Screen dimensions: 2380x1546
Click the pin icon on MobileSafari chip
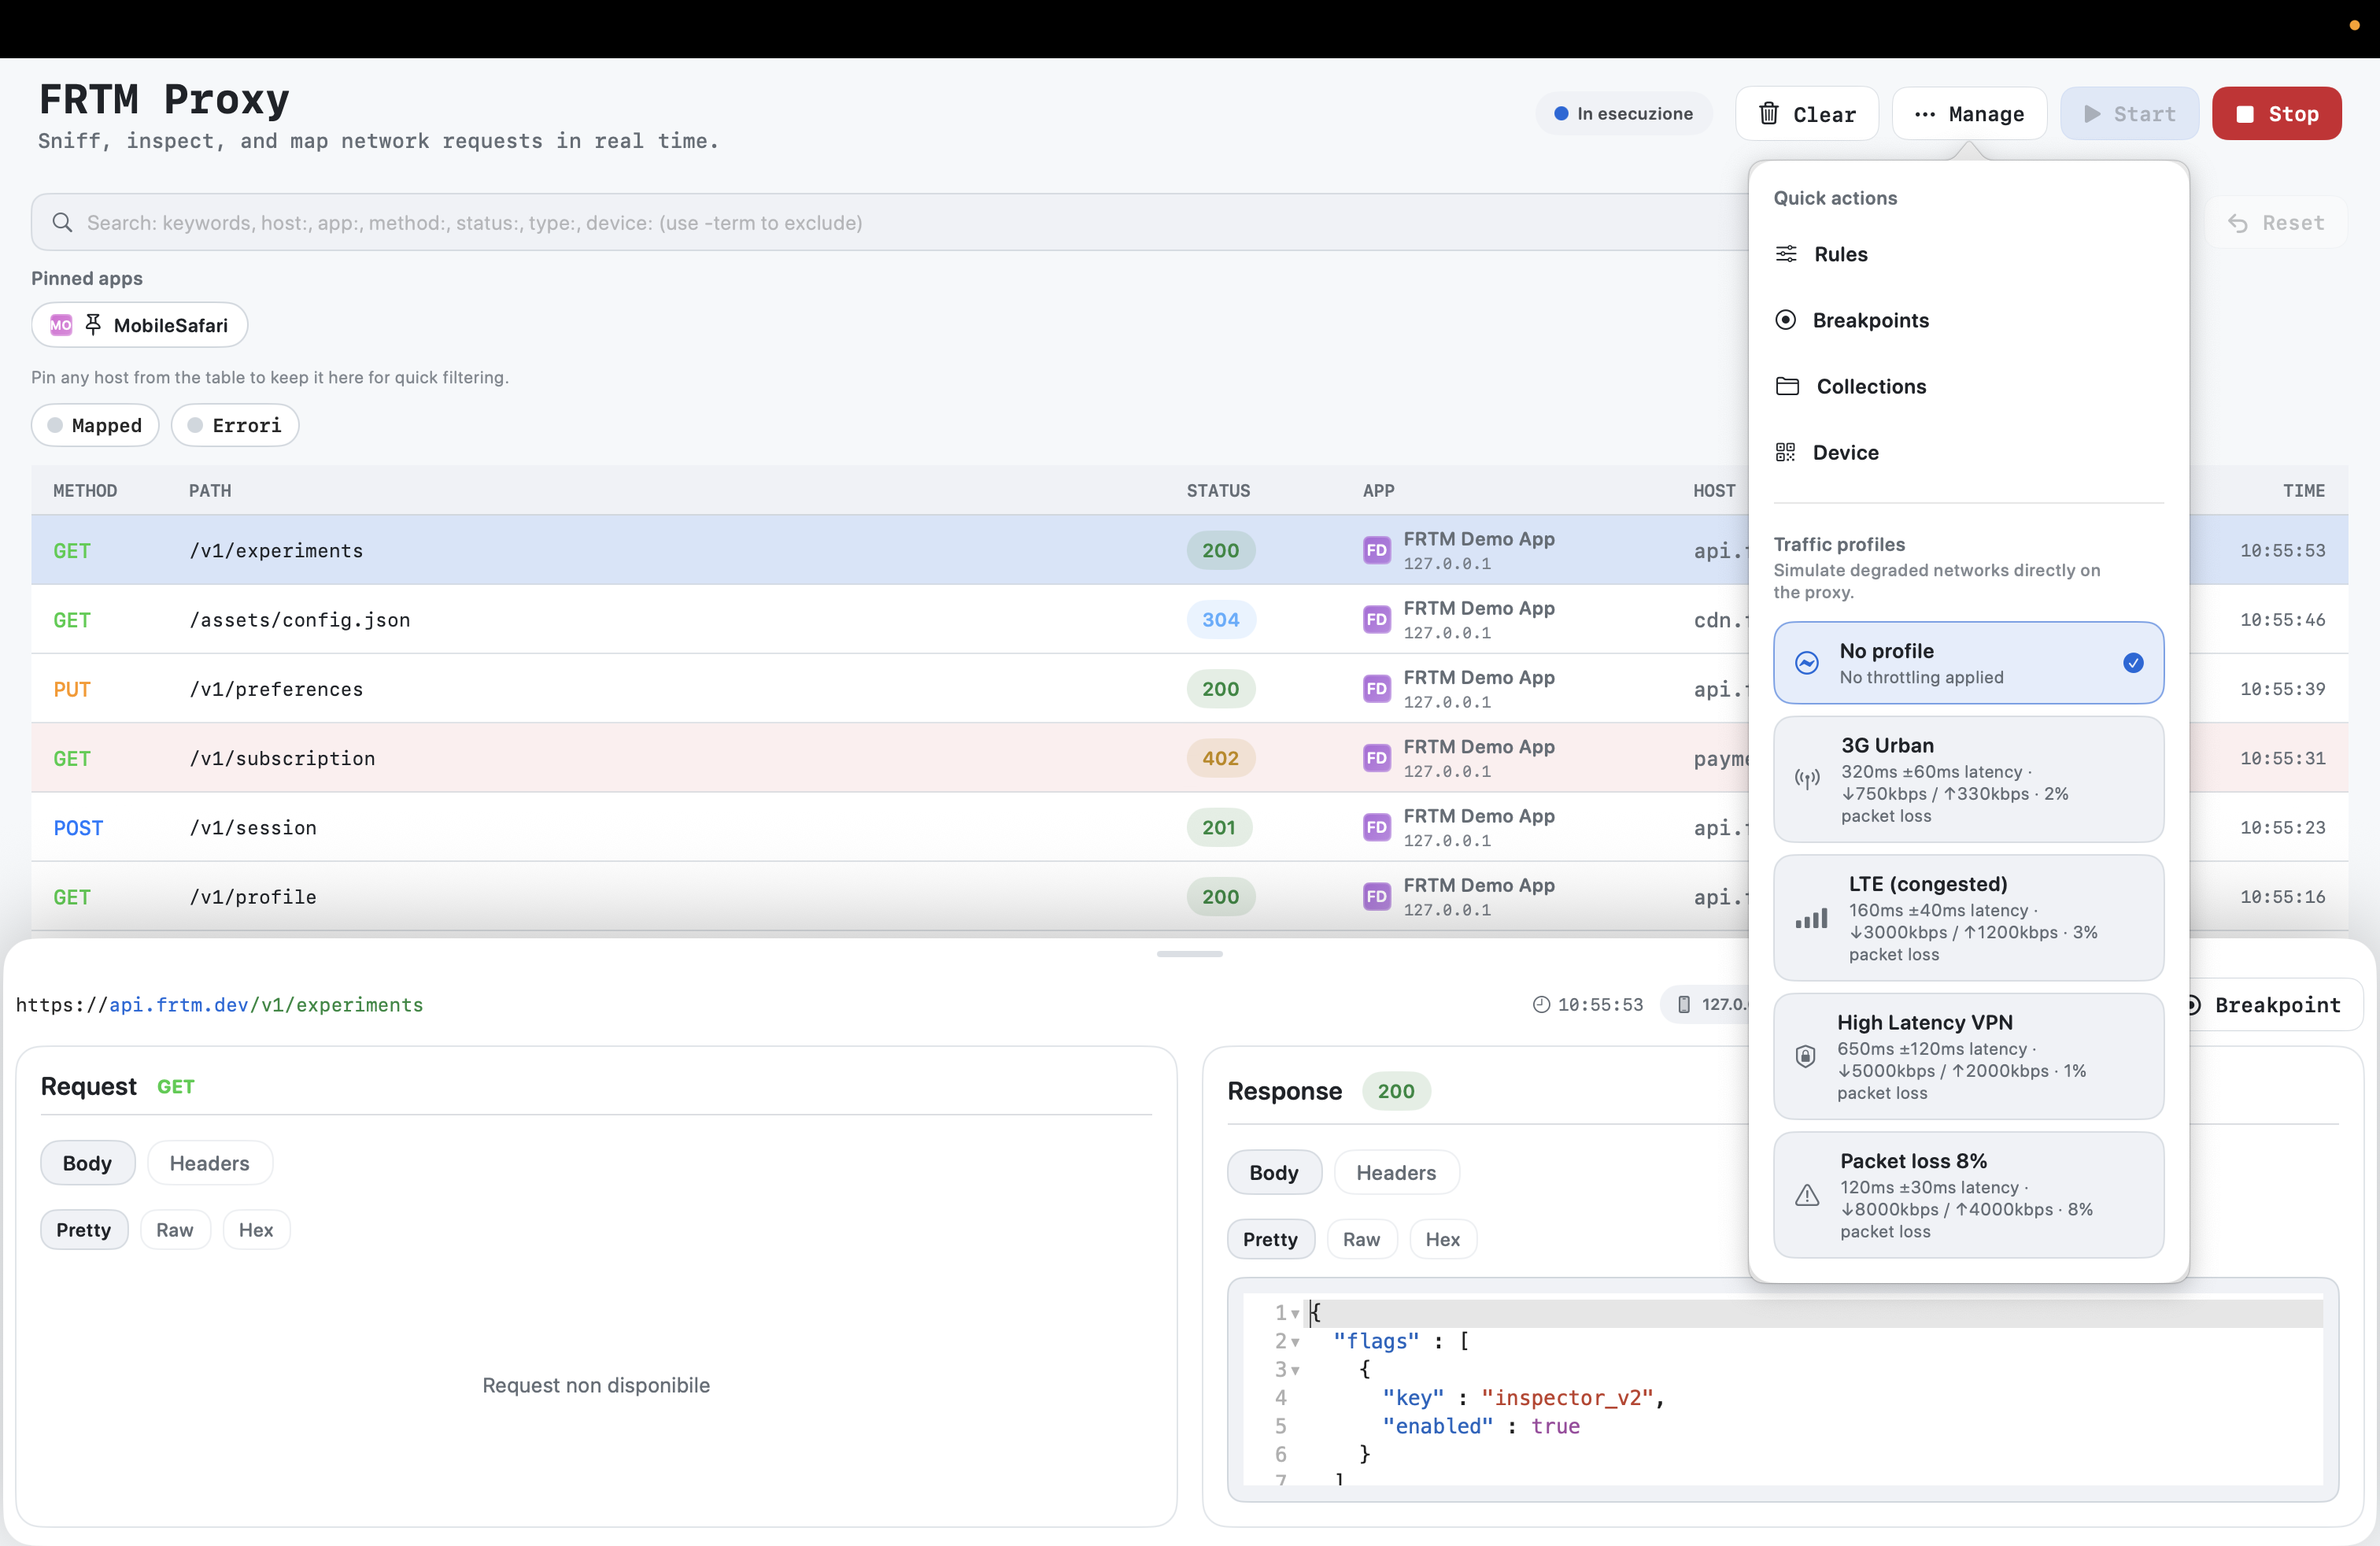[93, 325]
